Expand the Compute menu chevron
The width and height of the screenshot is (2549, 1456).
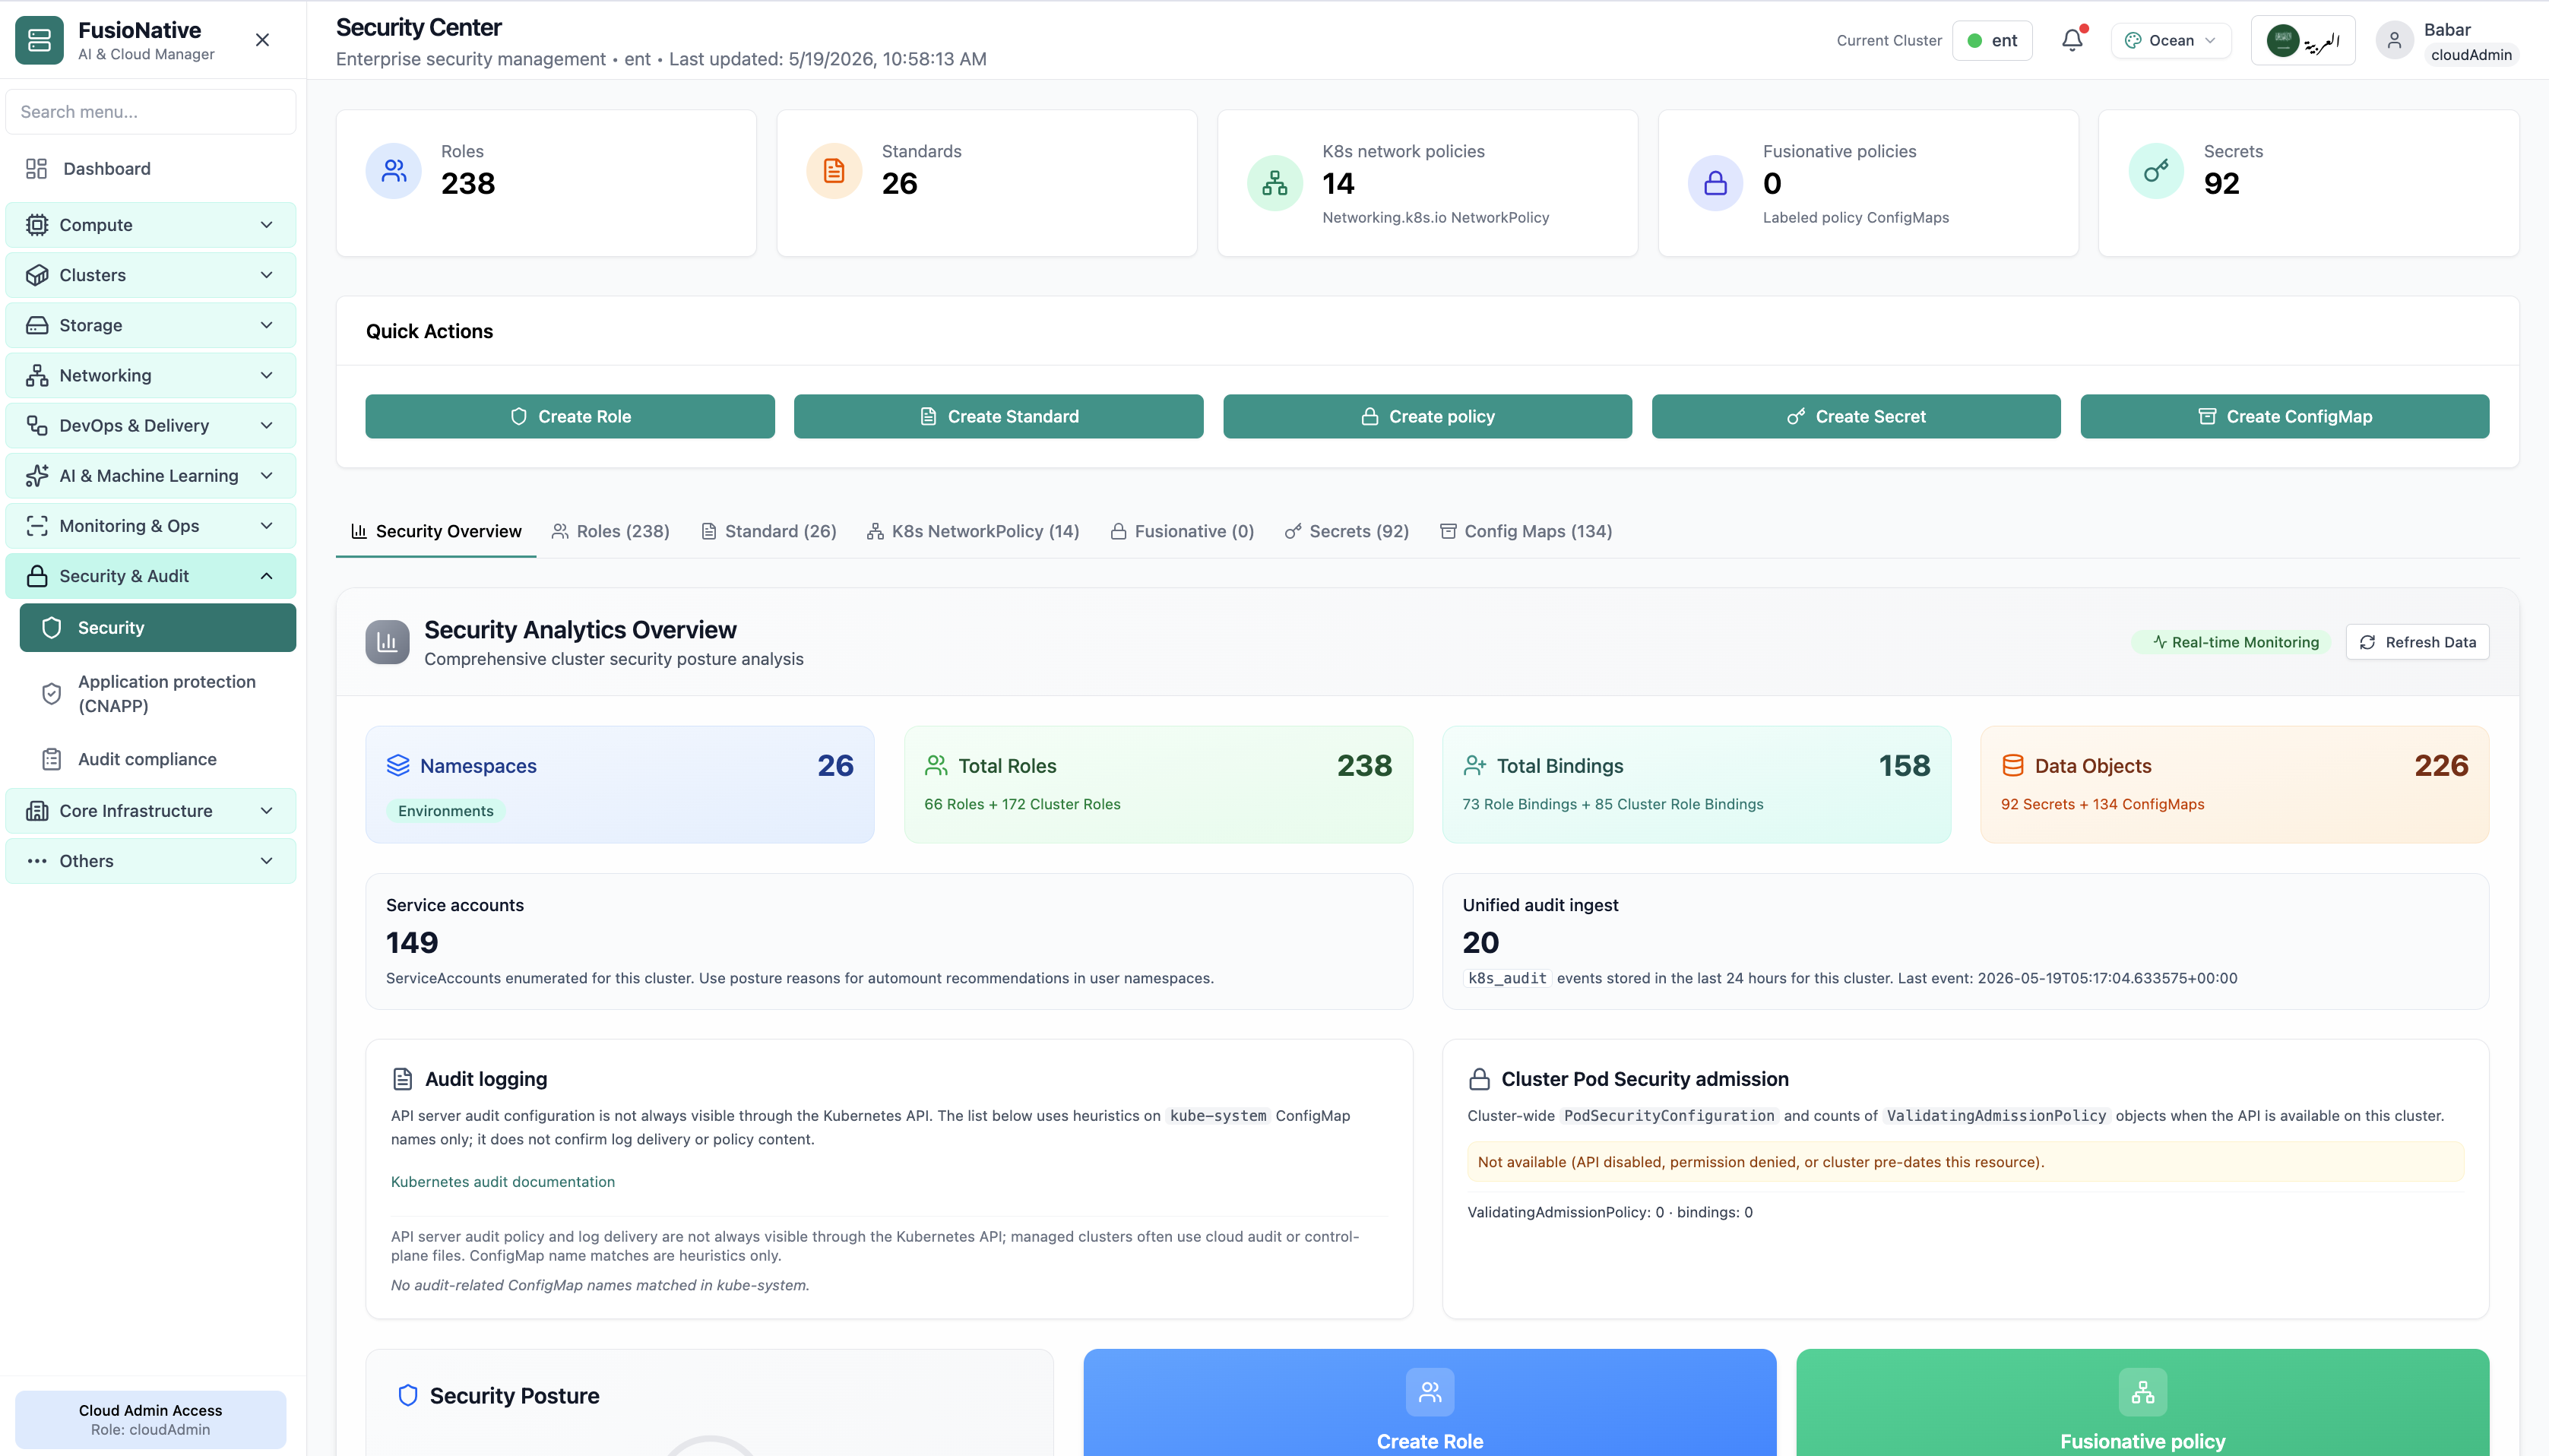click(x=267, y=225)
